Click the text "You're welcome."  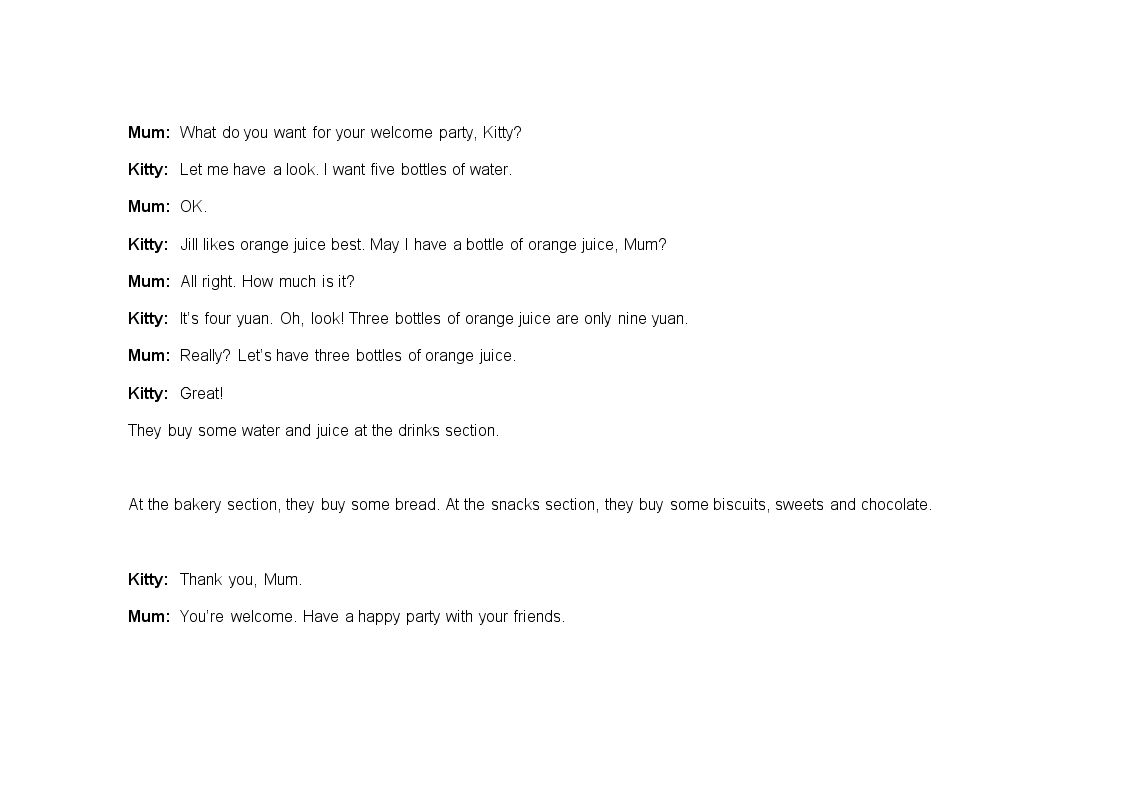tap(238, 616)
